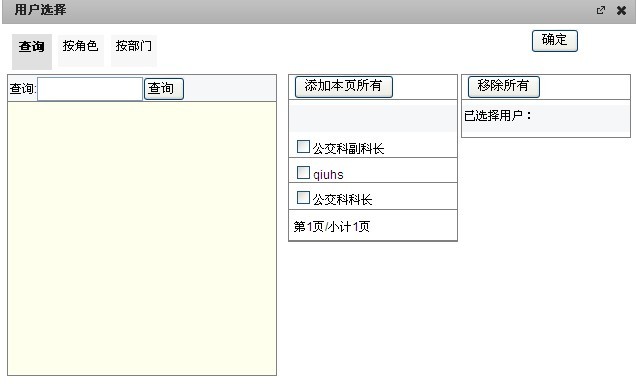Open the 按部门 tab
Image resolution: width=637 pixels, height=384 pixels.
(134, 50)
